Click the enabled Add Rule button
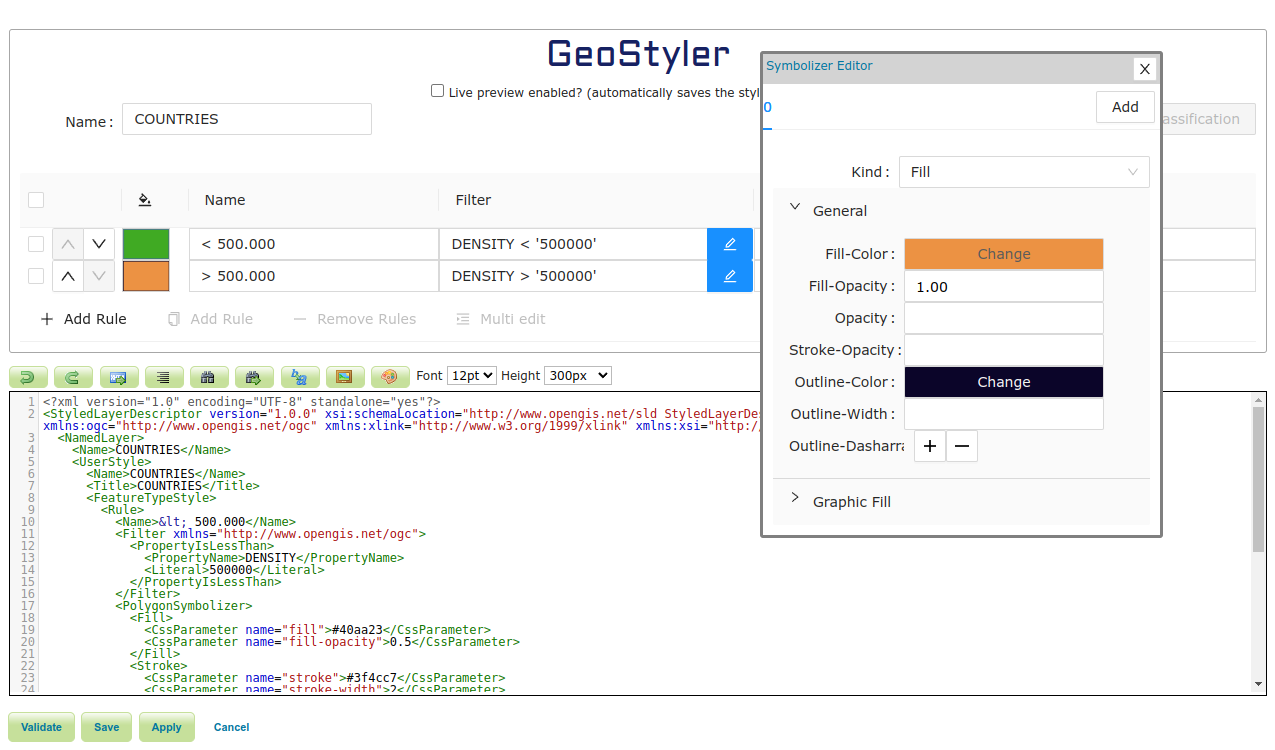The image size is (1275, 750). pyautogui.click(x=83, y=319)
